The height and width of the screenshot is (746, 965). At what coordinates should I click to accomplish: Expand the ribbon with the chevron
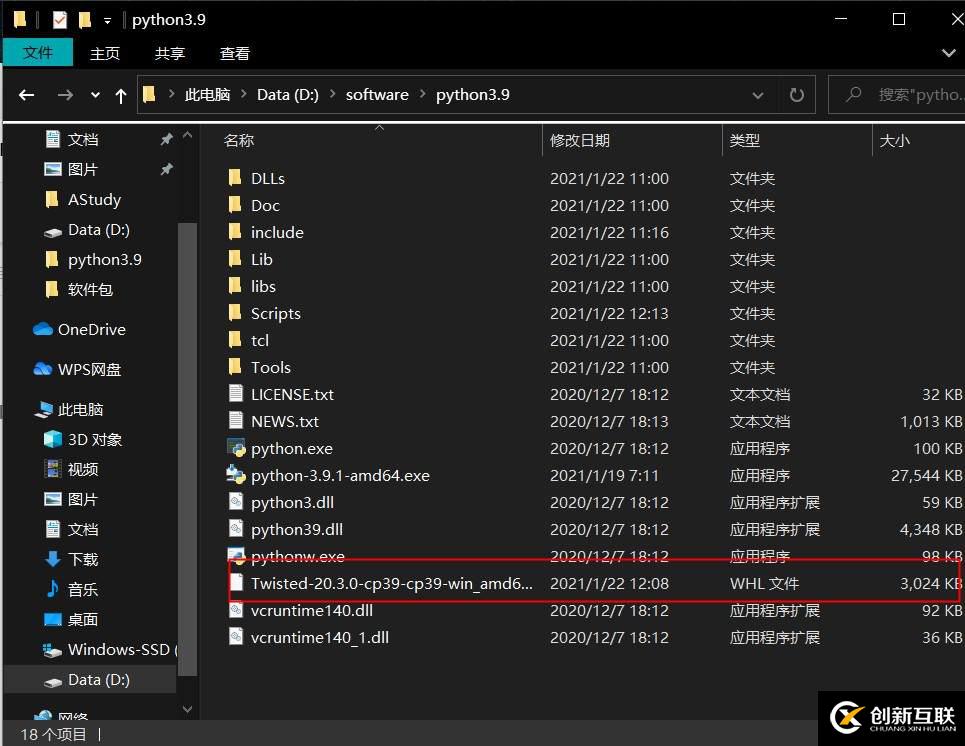[948, 54]
